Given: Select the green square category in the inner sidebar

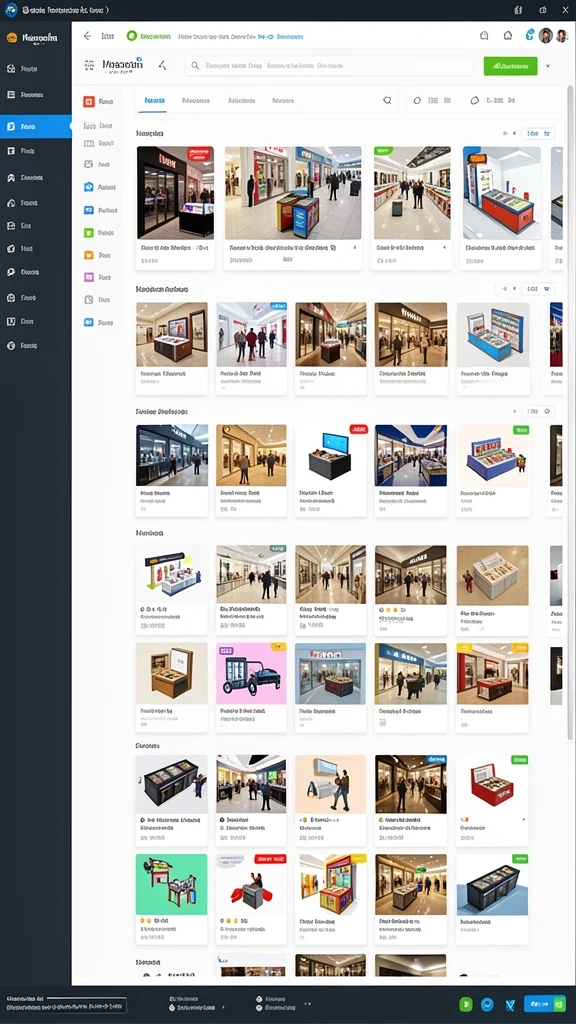Looking at the screenshot, I should (89, 232).
